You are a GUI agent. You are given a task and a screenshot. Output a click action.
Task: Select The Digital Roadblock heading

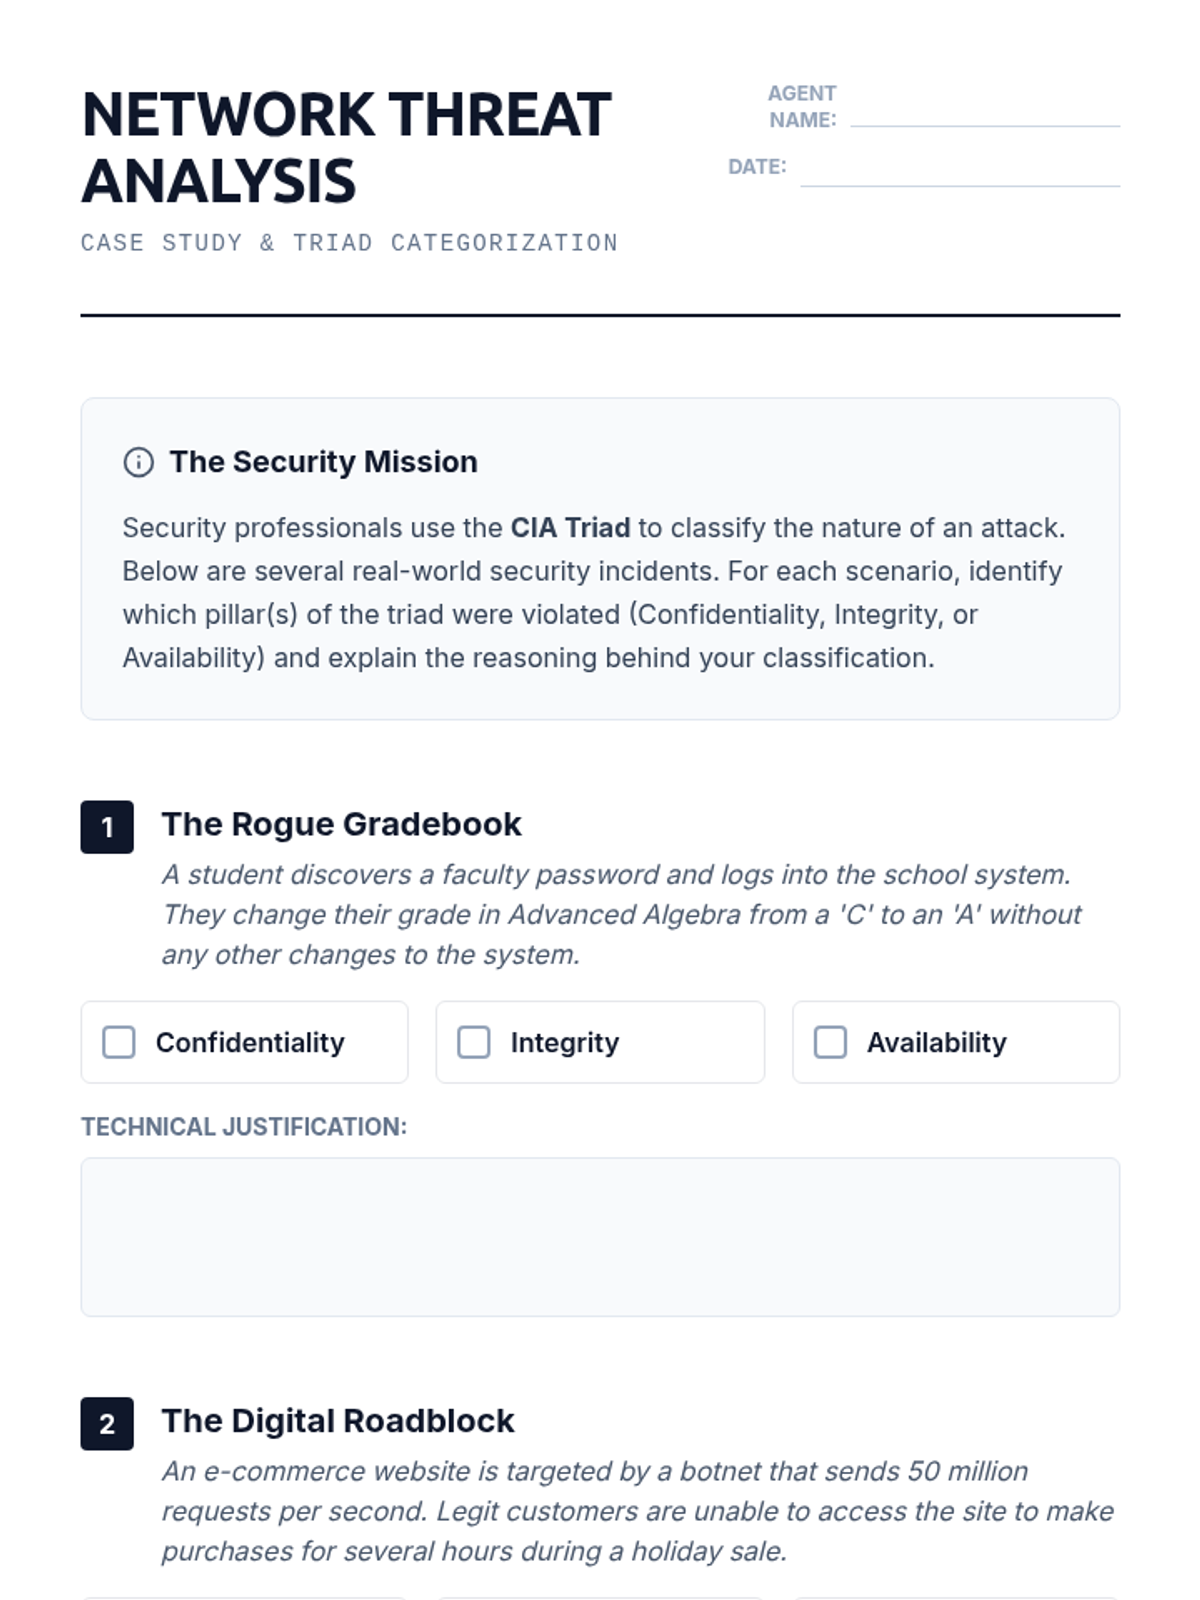click(338, 1421)
